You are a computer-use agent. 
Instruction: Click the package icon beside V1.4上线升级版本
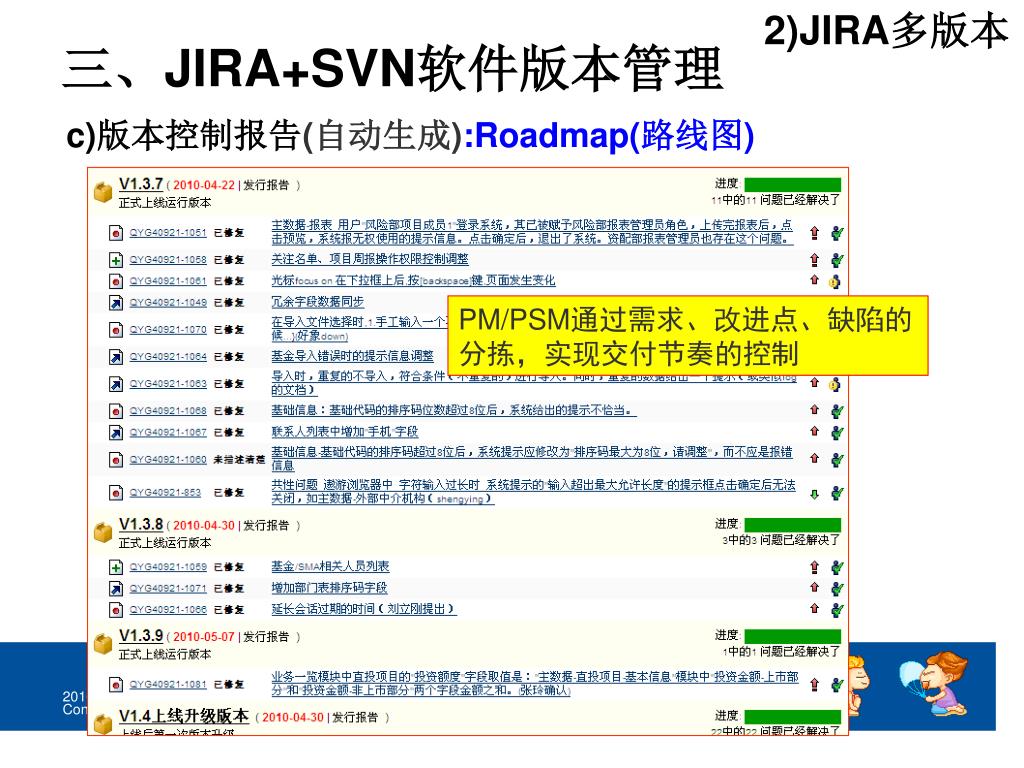[103, 724]
